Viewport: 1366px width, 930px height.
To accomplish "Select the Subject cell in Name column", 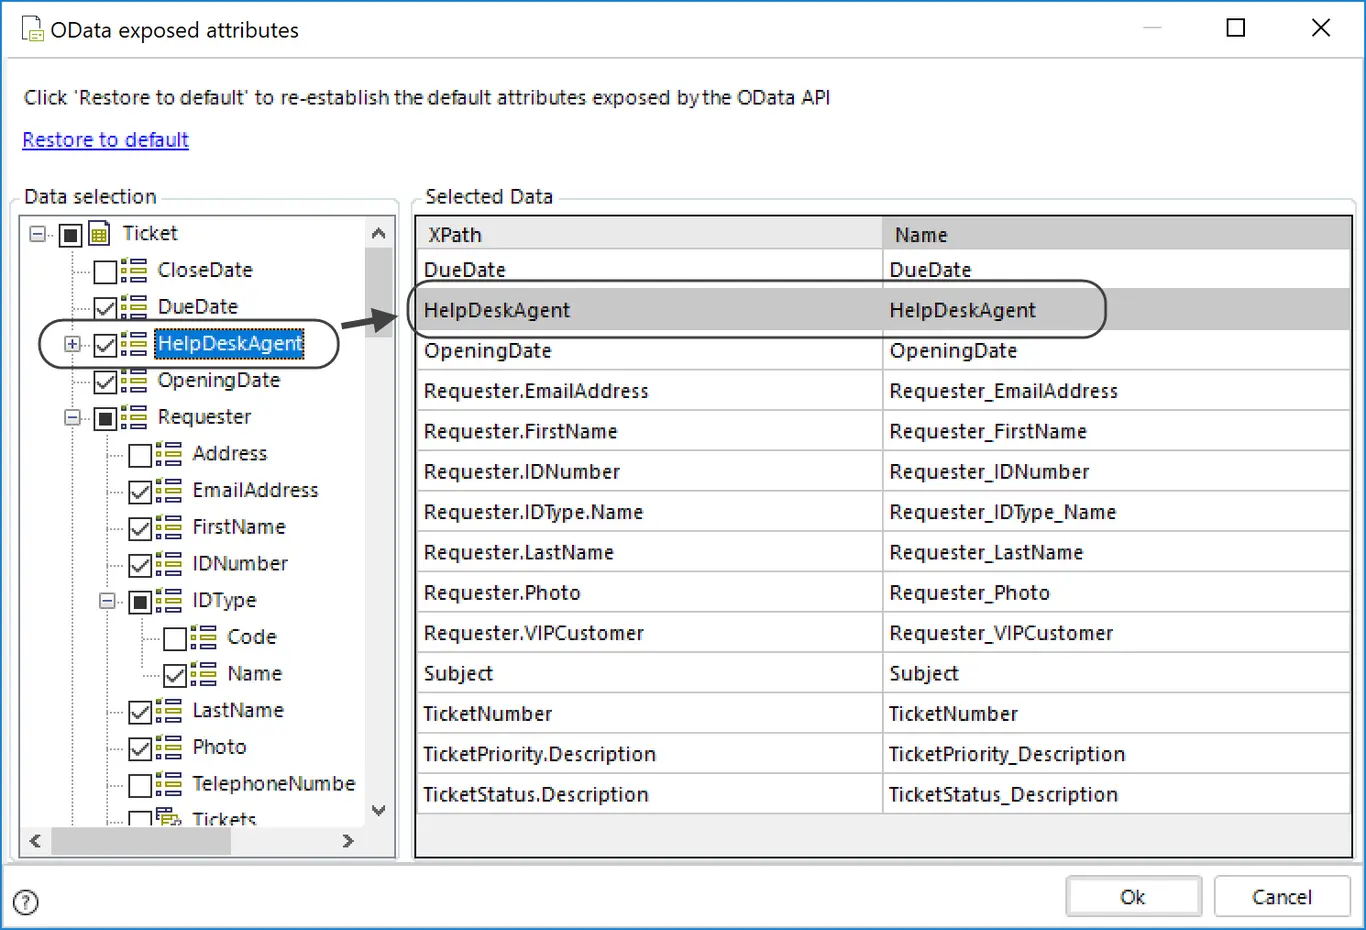I will 1117,673.
